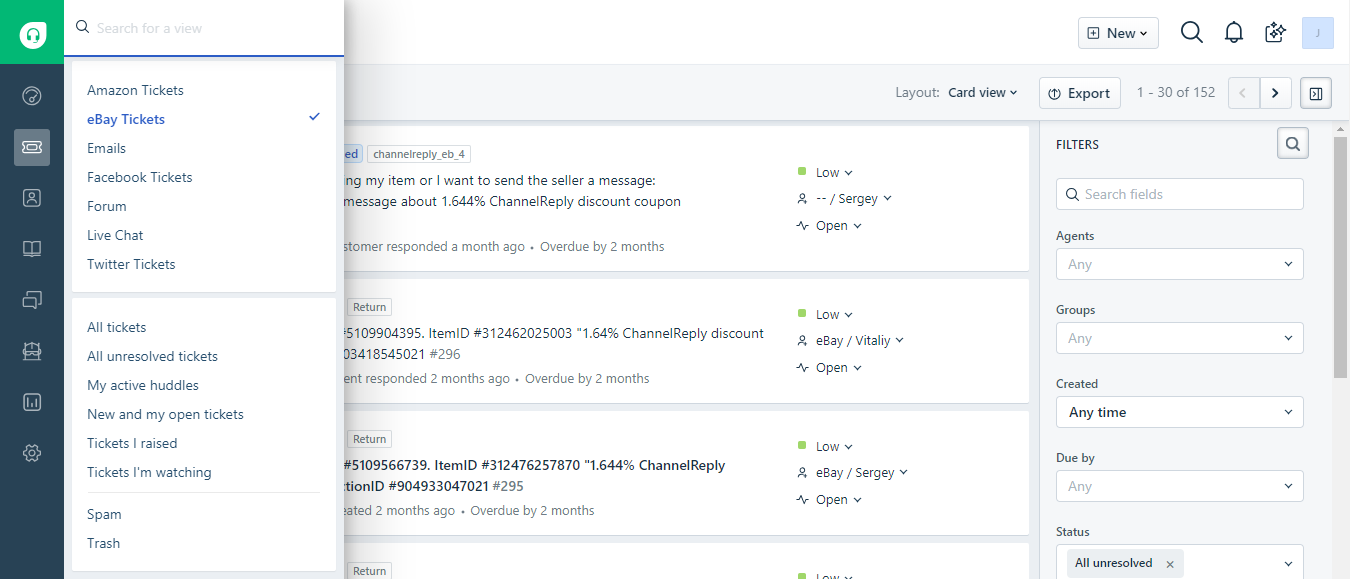Viewport: 1350px width, 579px height.
Task: Click the Return tag on ticket #295
Action: tap(369, 439)
